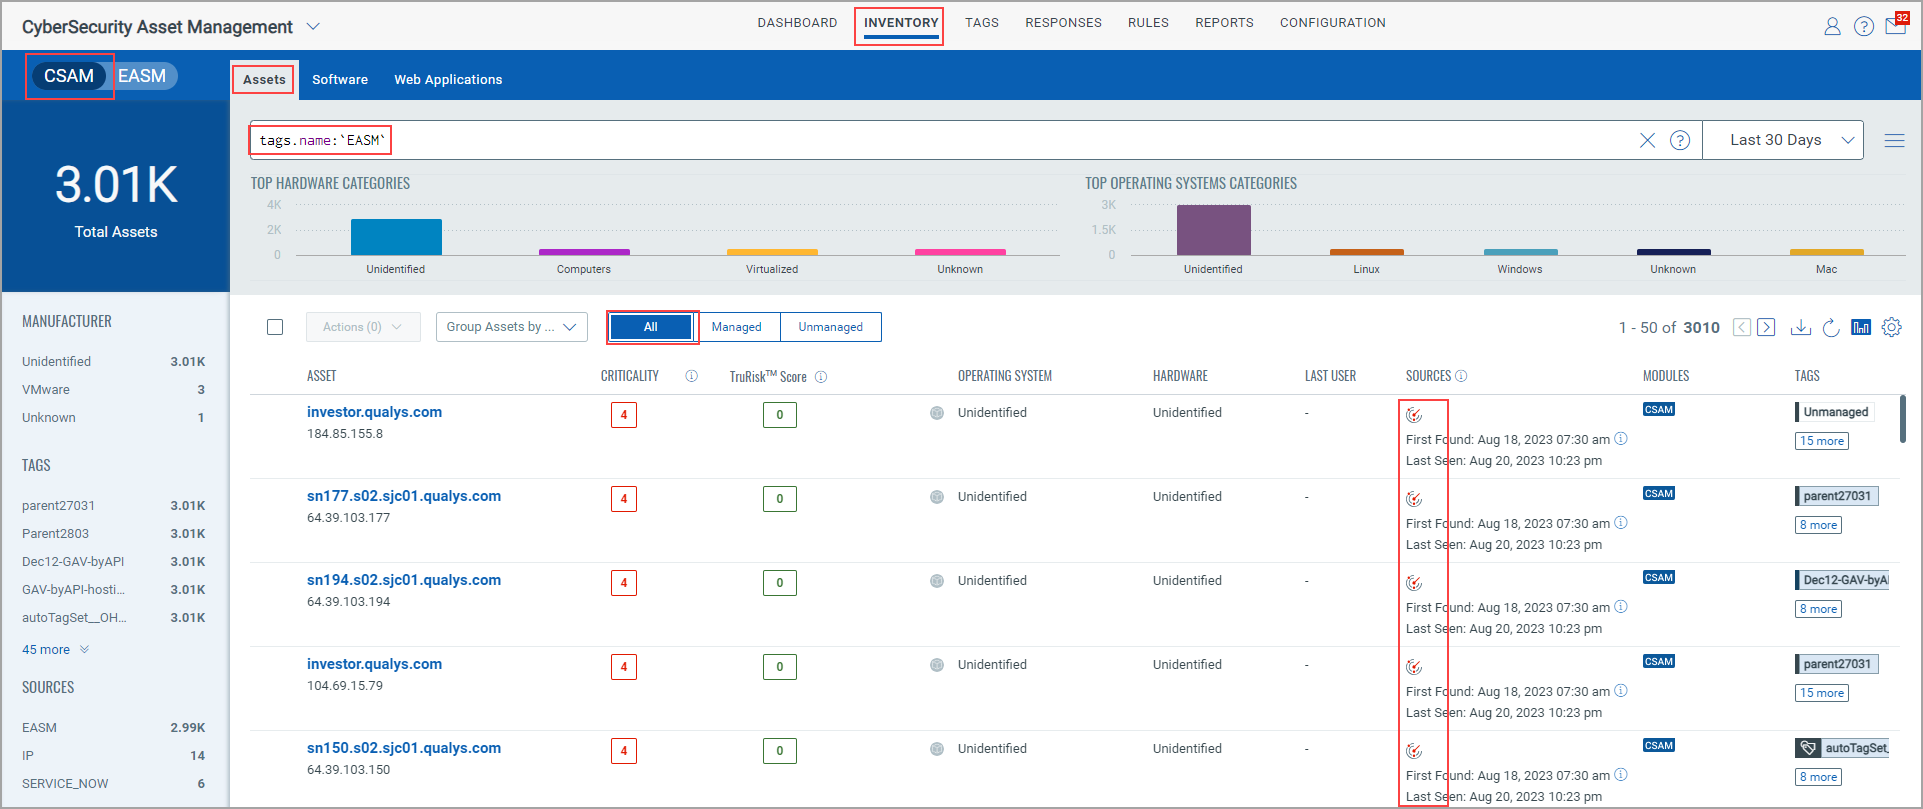Open sn194.s02.sjc01.qualys.com asset link

tap(404, 580)
